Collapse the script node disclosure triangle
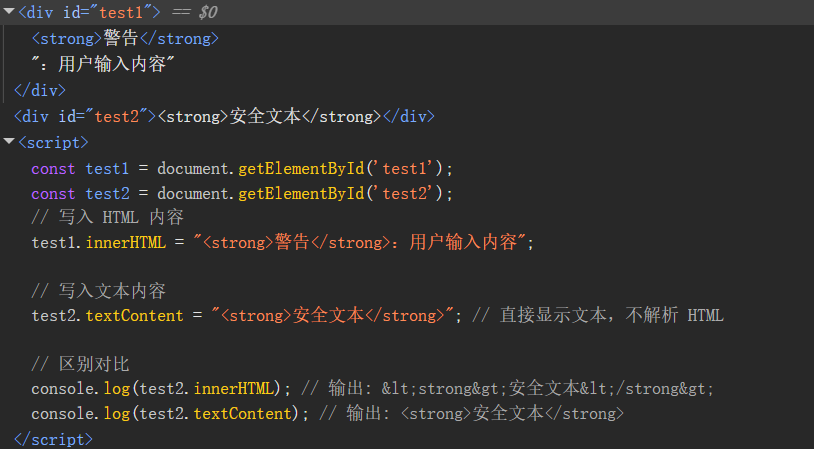 (8, 142)
